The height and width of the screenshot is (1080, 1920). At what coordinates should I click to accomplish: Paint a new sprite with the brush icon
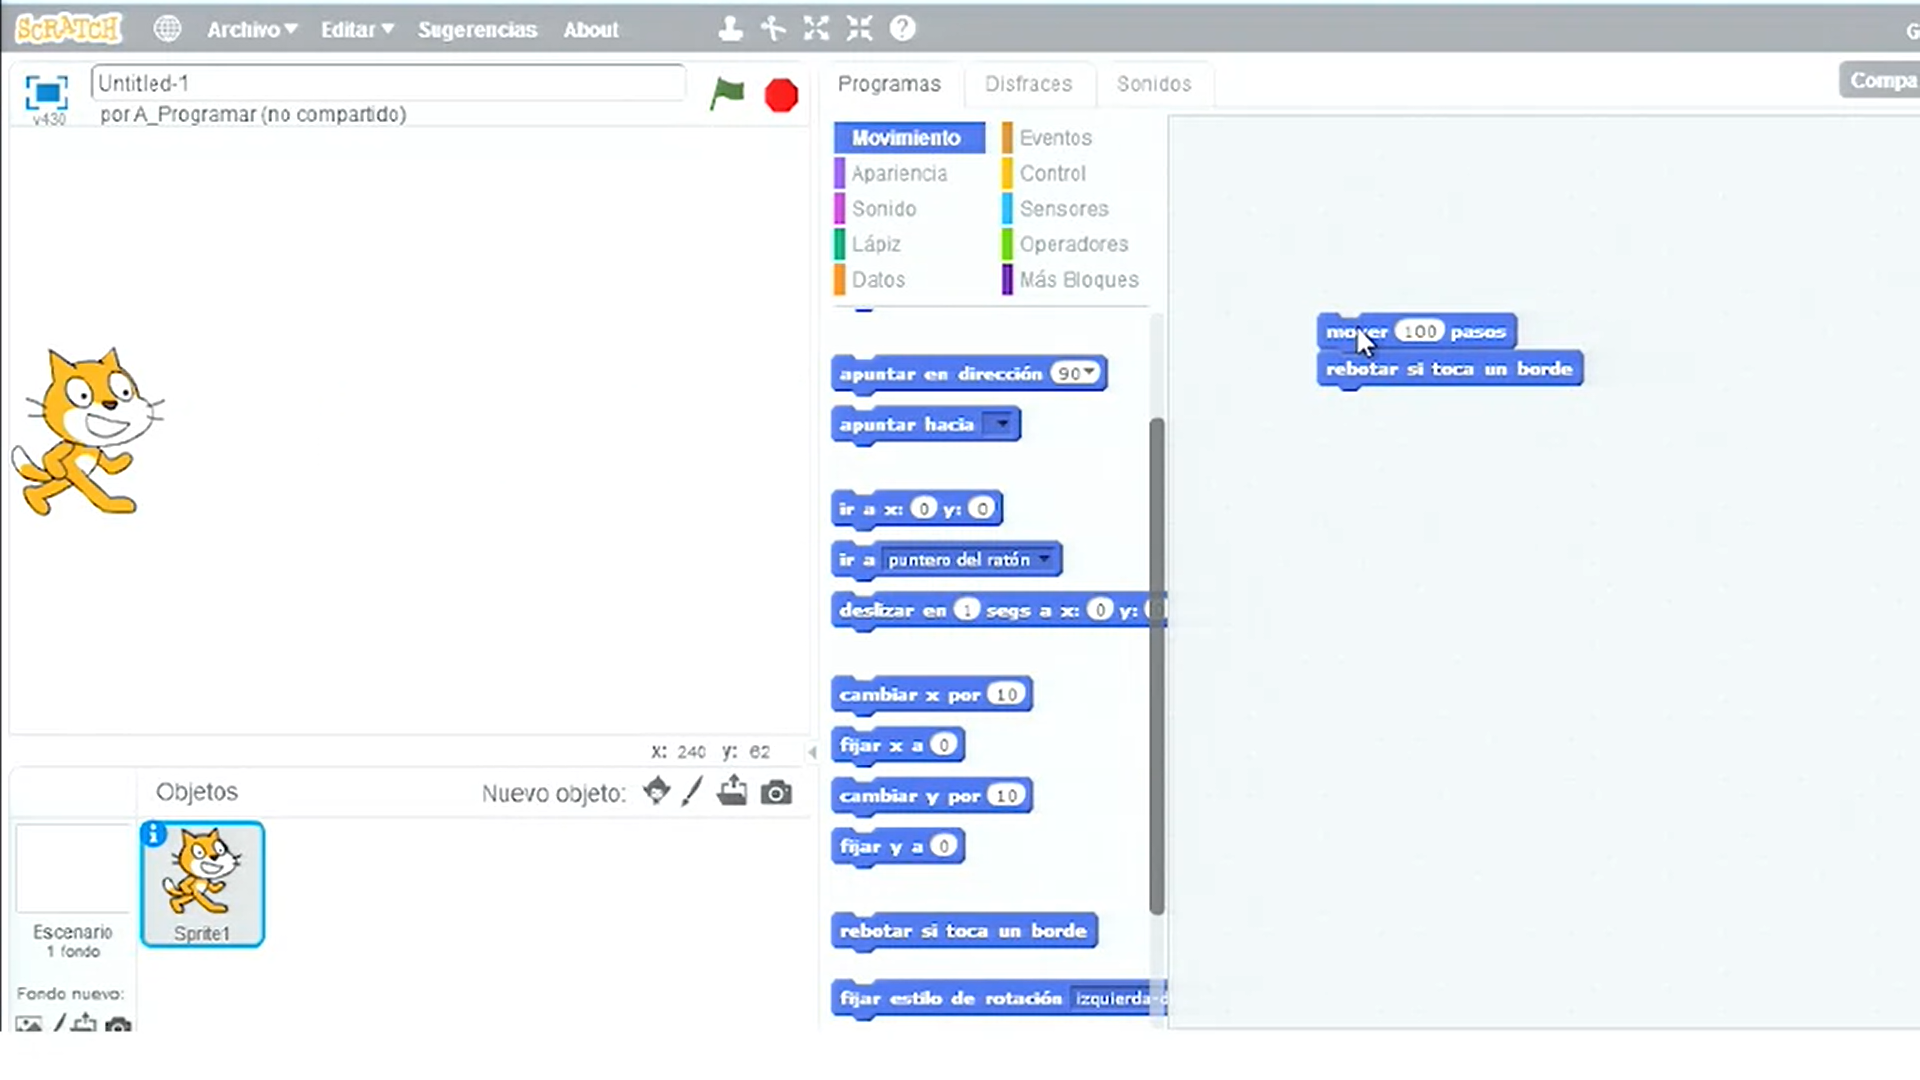[692, 792]
